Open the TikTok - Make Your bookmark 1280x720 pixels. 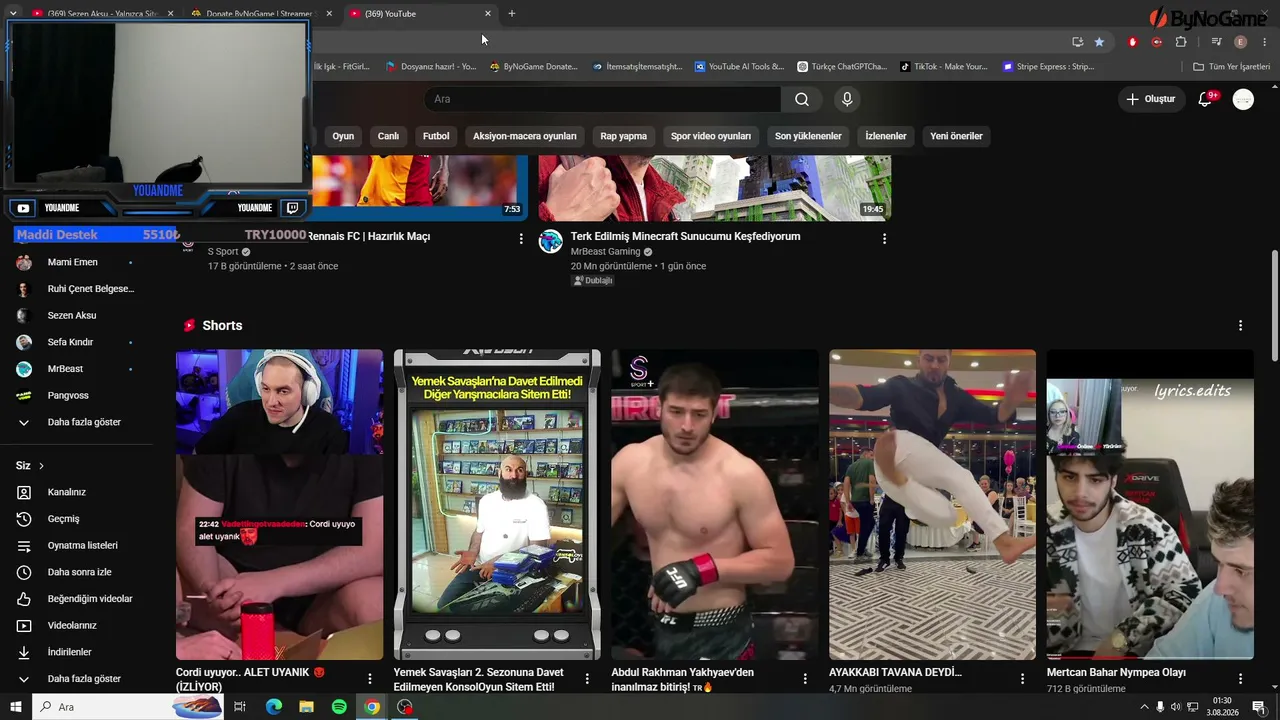coord(944,67)
